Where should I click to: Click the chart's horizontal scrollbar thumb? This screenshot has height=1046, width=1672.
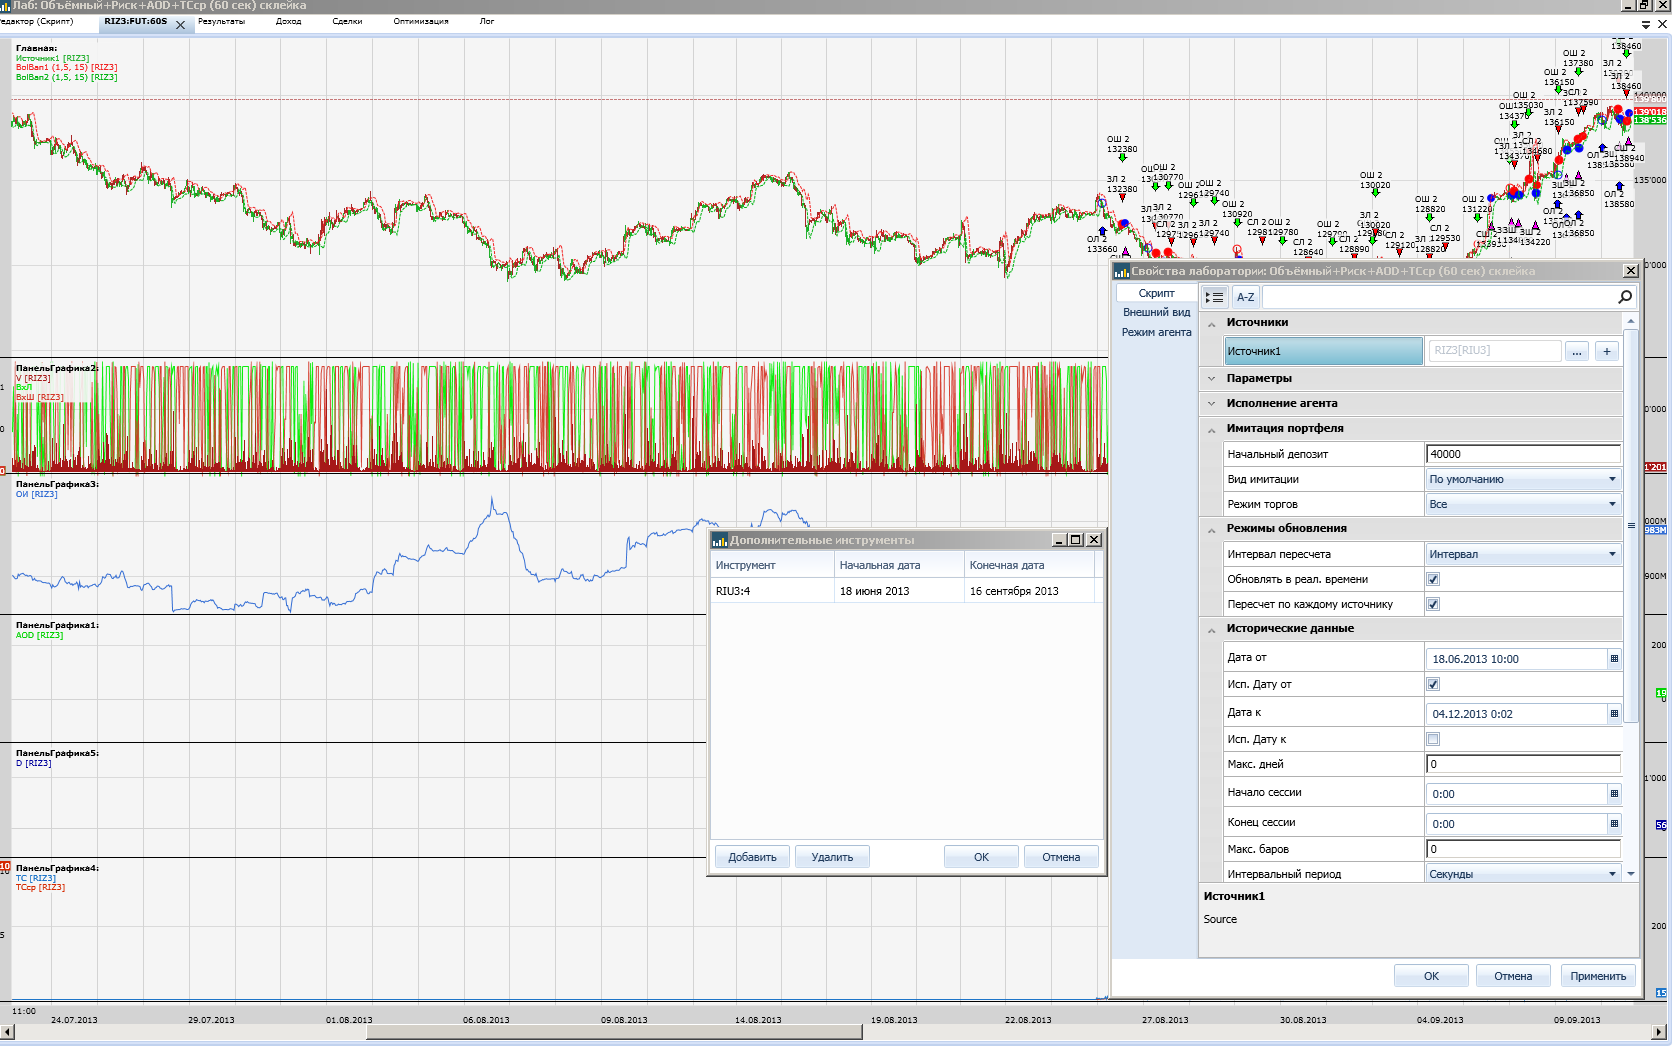[x=614, y=1032]
